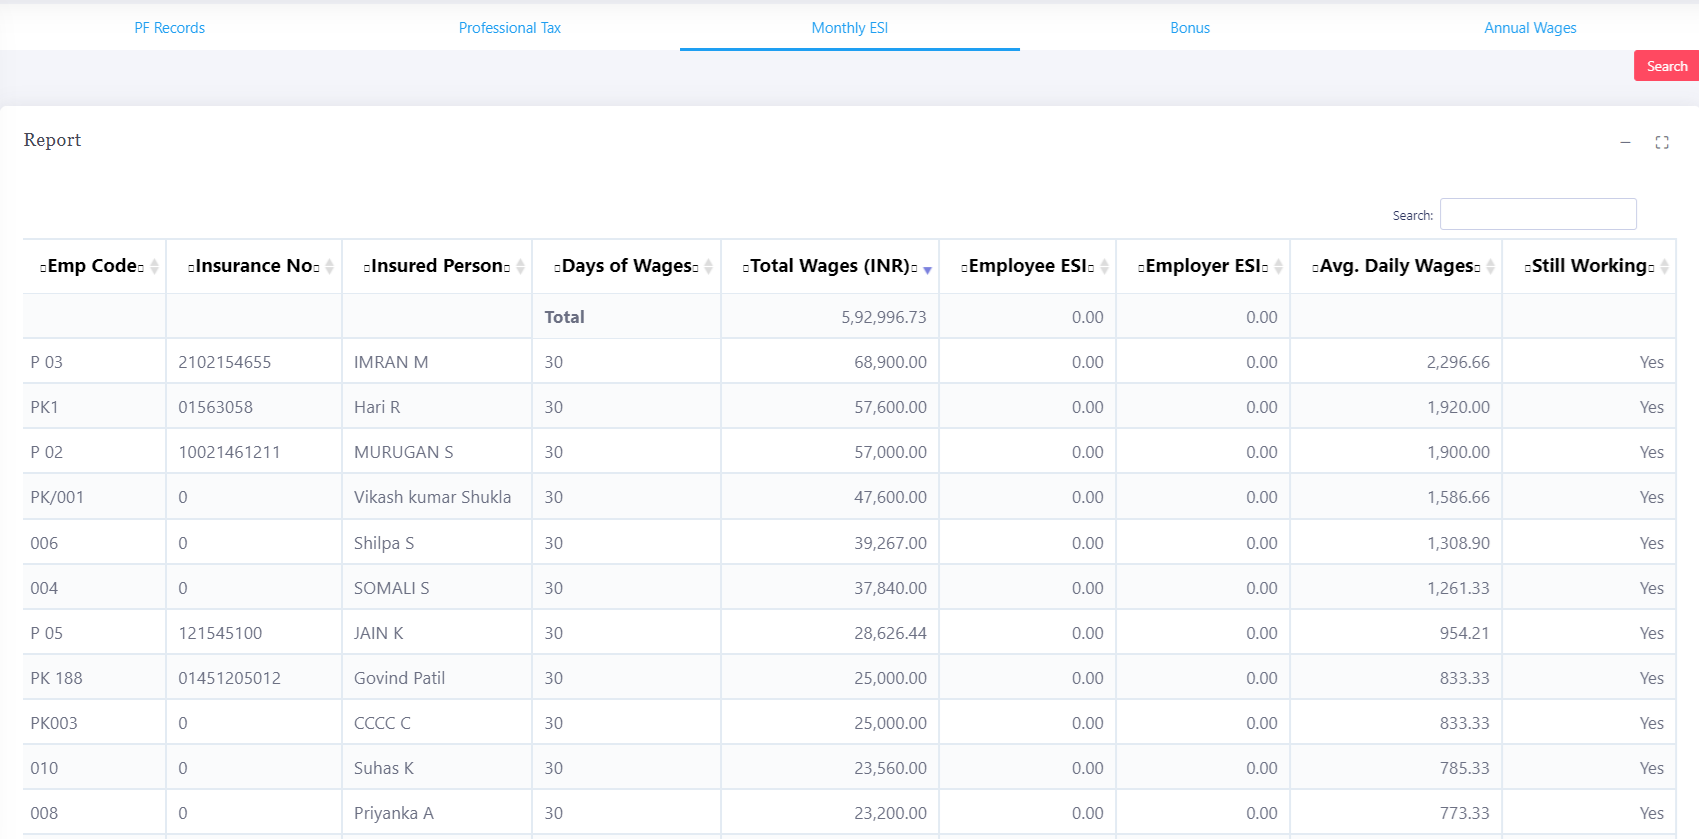Click the Insurance No header label
1699x839 pixels.
click(254, 266)
